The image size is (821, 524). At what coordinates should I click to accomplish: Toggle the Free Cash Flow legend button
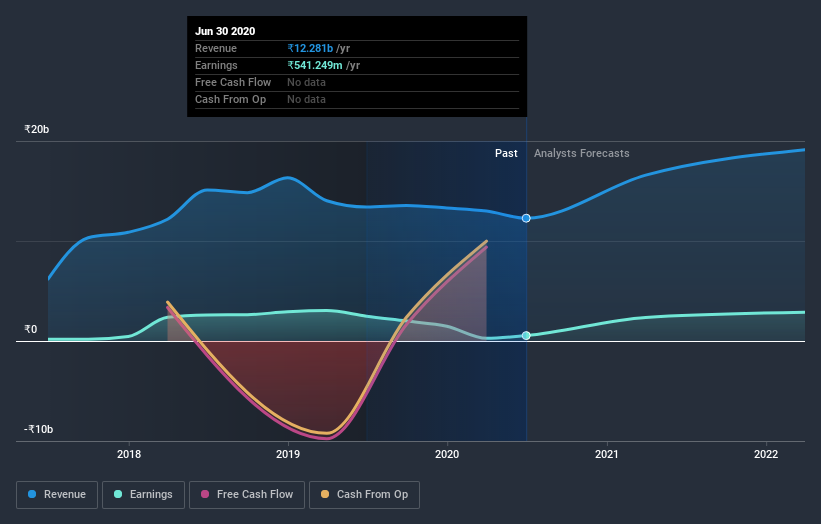tap(247, 495)
